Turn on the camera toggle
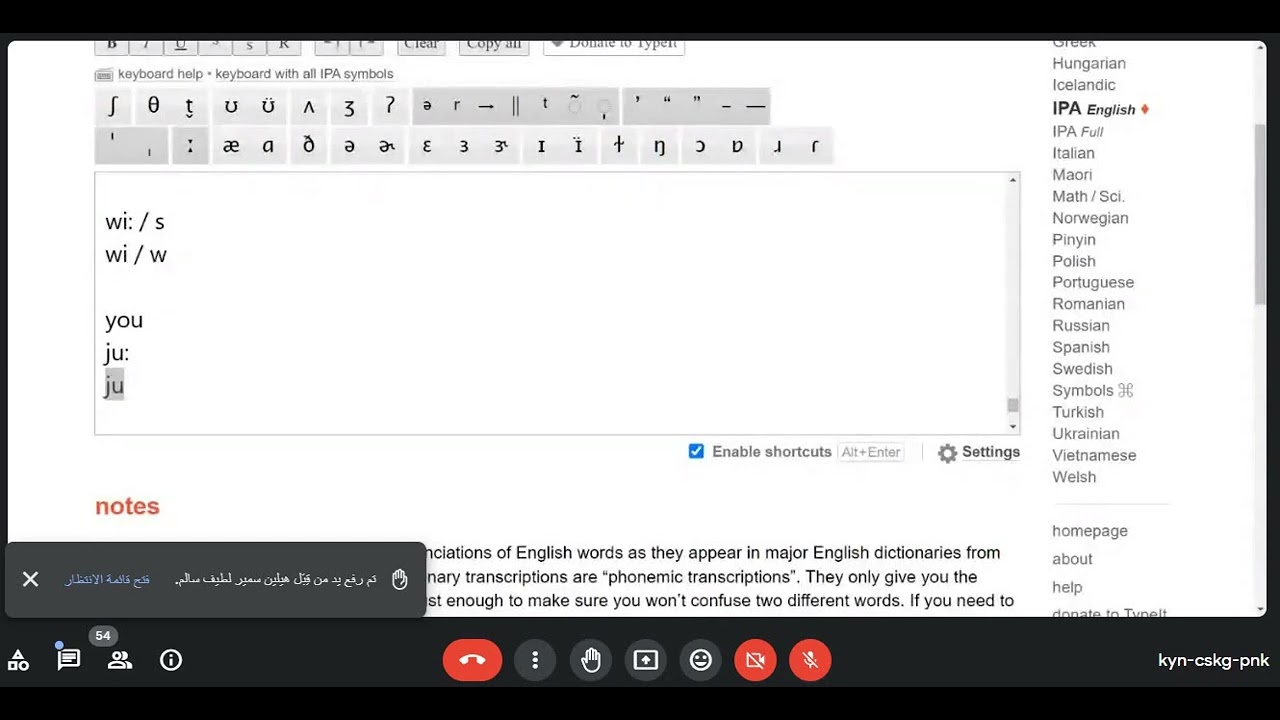This screenshot has height=720, width=1280. [x=756, y=660]
